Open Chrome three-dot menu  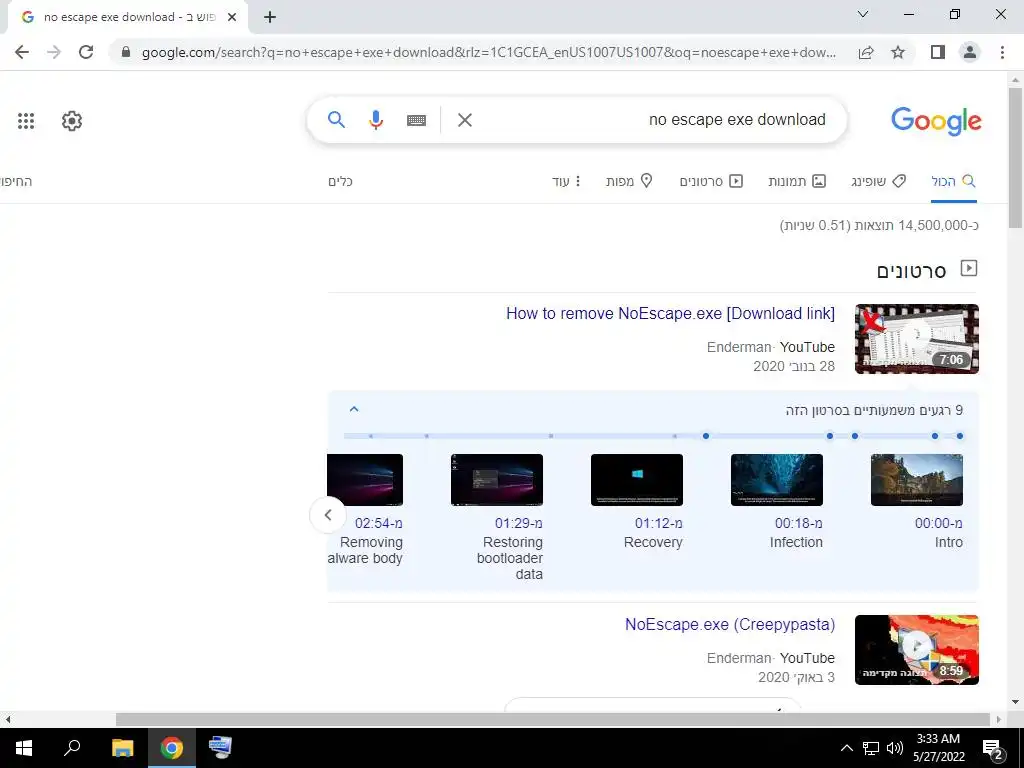[x=1002, y=52]
